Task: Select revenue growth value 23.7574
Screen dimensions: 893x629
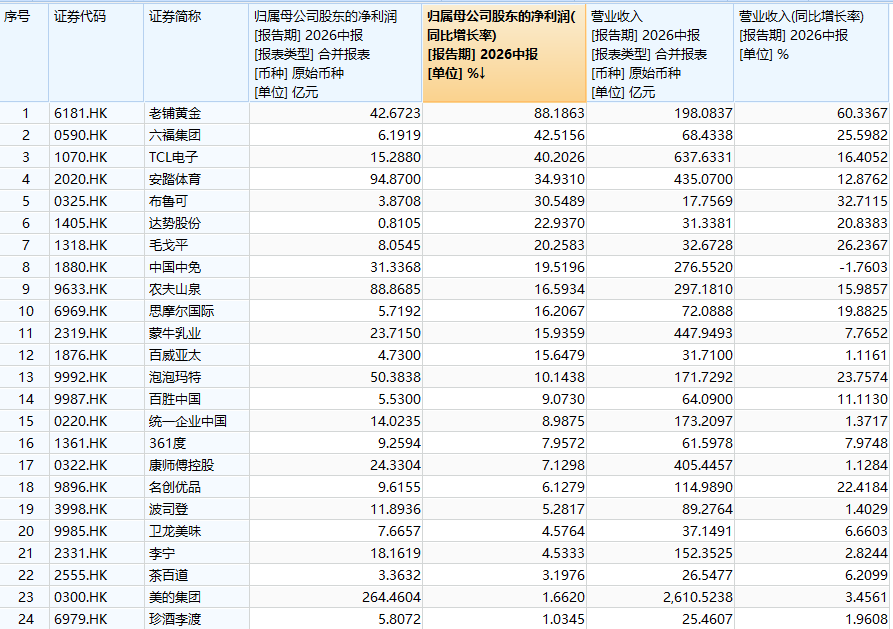Action: 862,377
